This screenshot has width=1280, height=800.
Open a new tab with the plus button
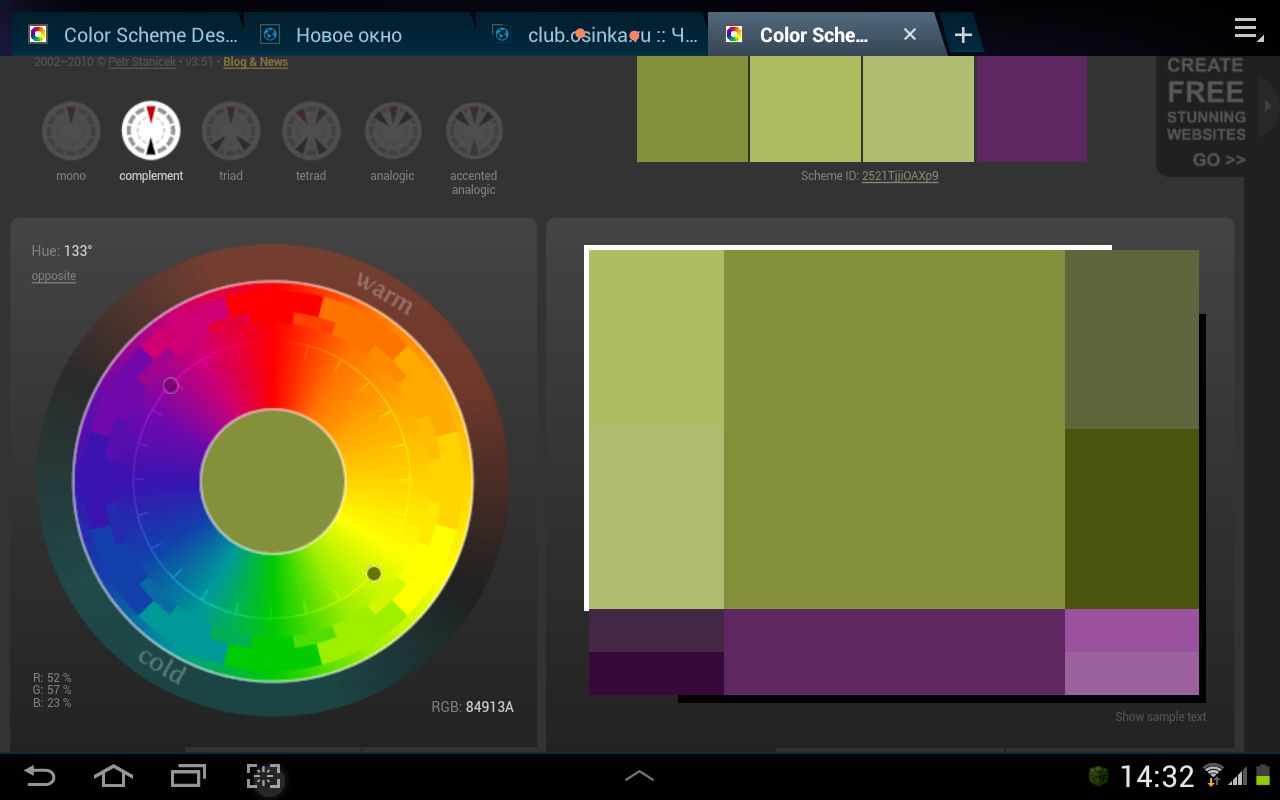coord(963,35)
